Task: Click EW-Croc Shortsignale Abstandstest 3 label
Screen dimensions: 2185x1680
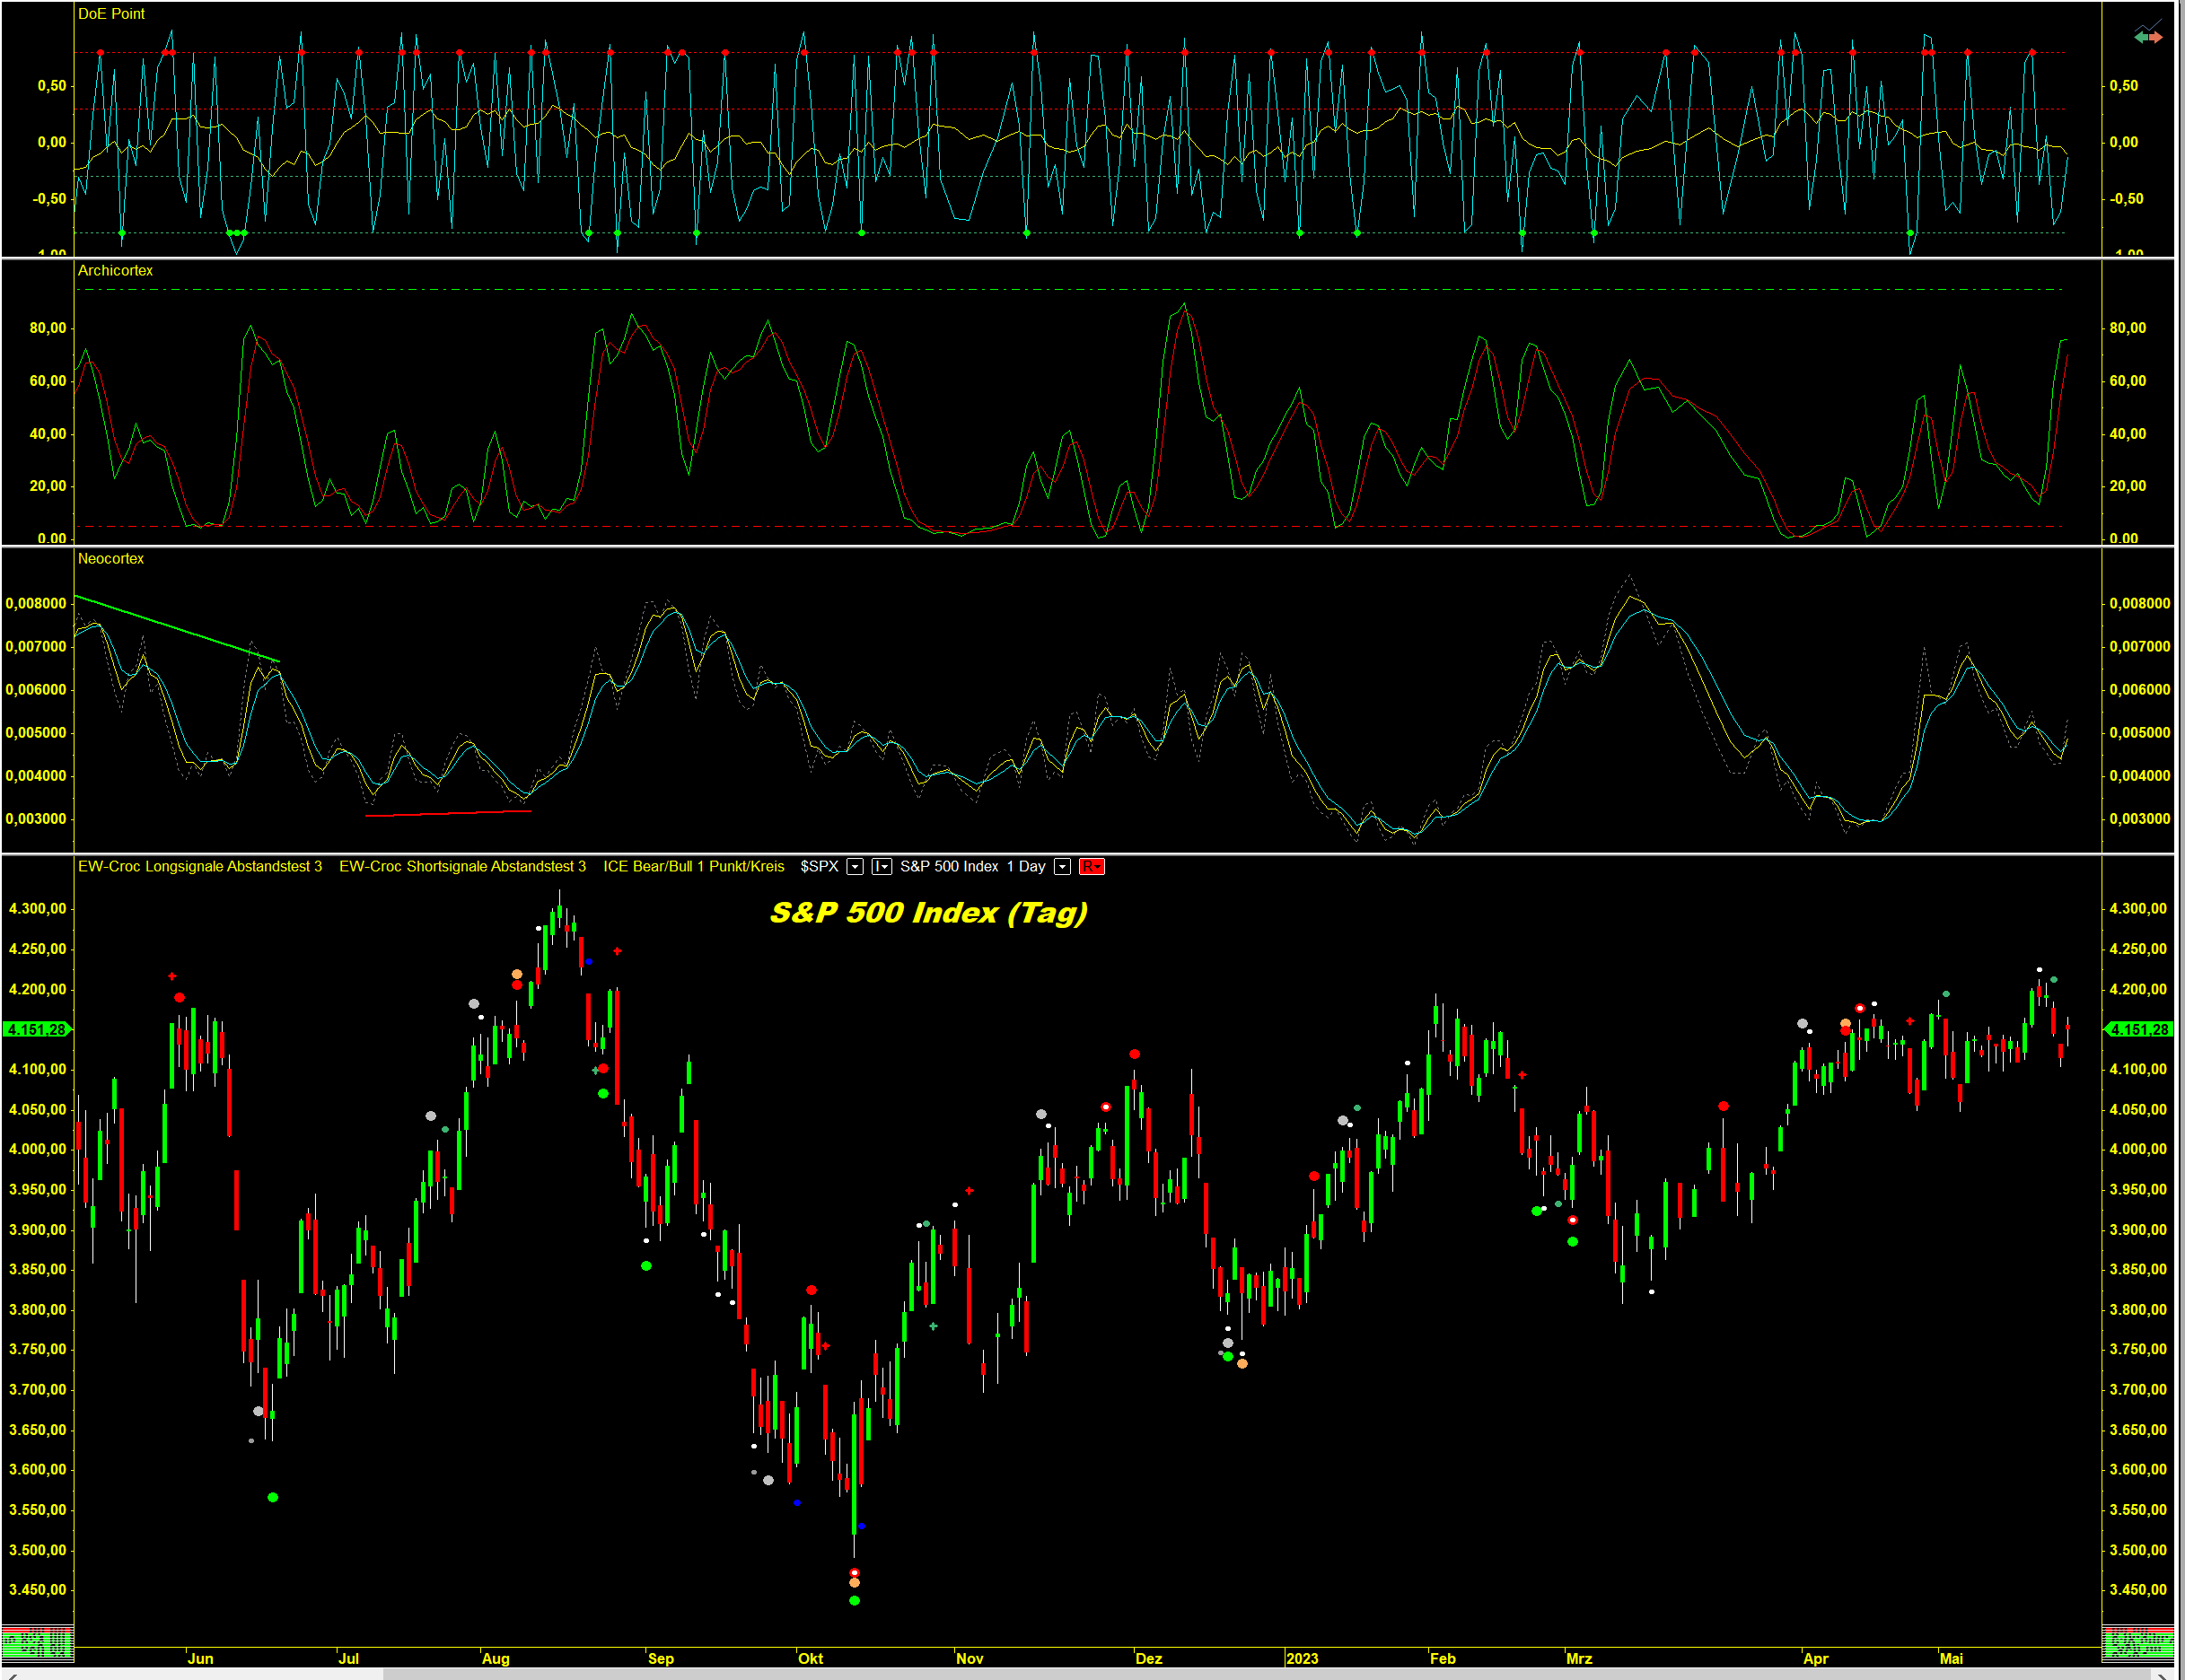Action: pyautogui.click(x=462, y=867)
